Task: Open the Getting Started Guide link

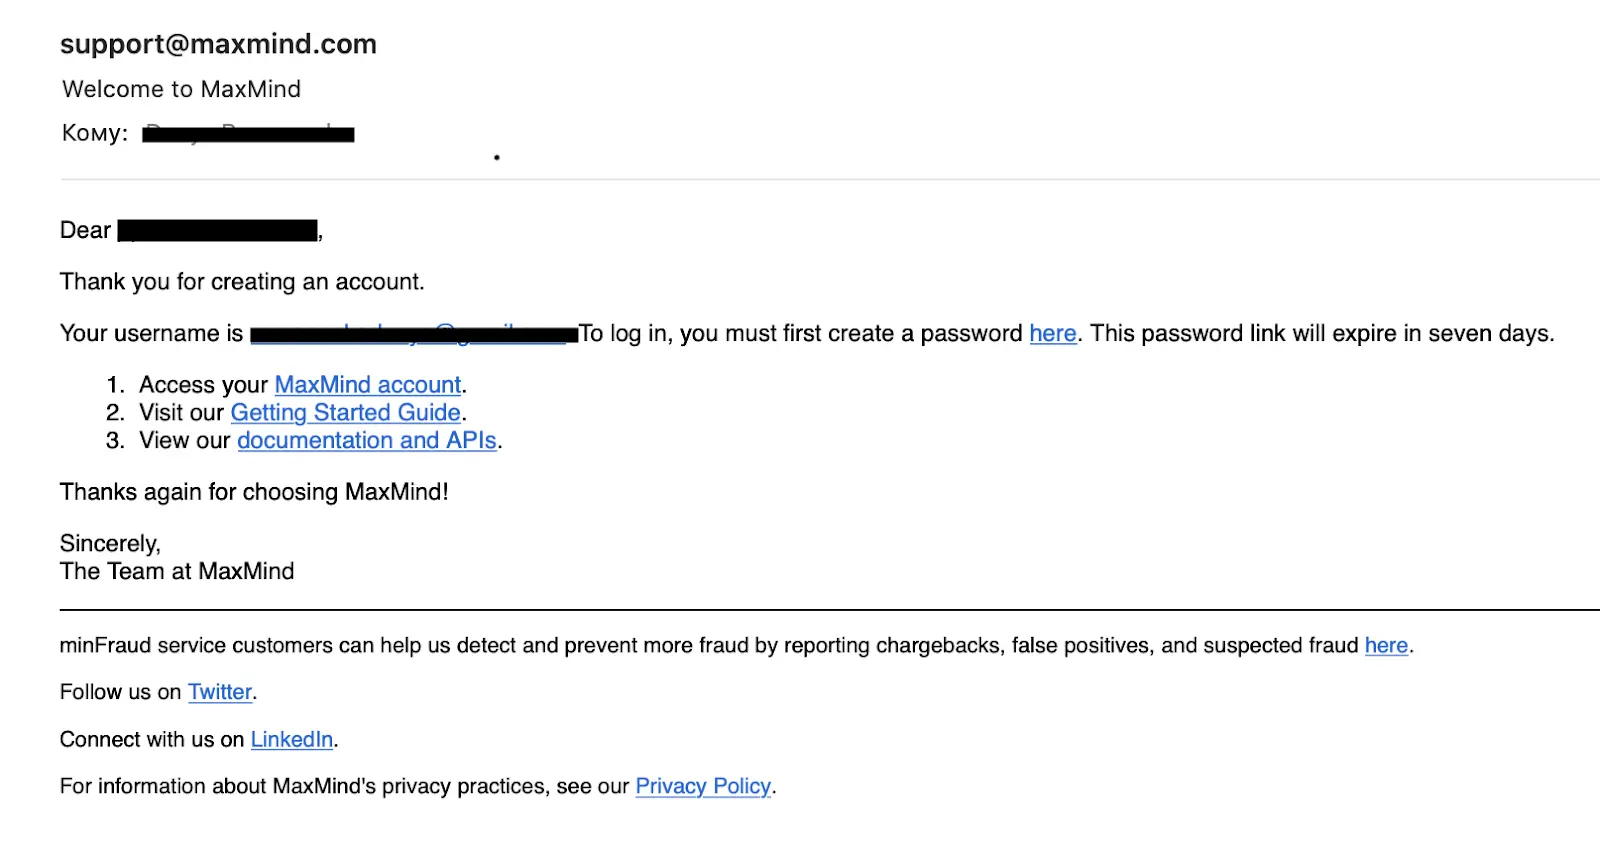Action: [x=345, y=413]
